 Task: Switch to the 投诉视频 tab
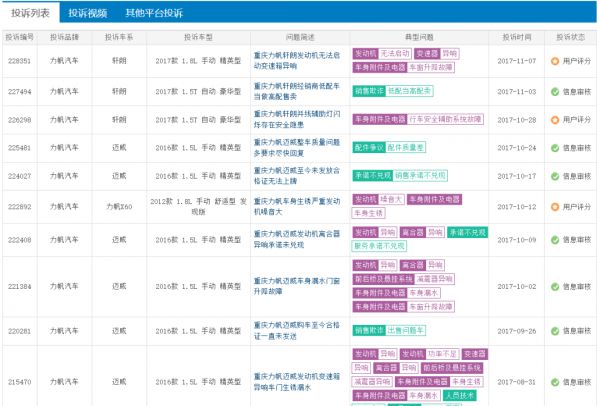click(91, 13)
